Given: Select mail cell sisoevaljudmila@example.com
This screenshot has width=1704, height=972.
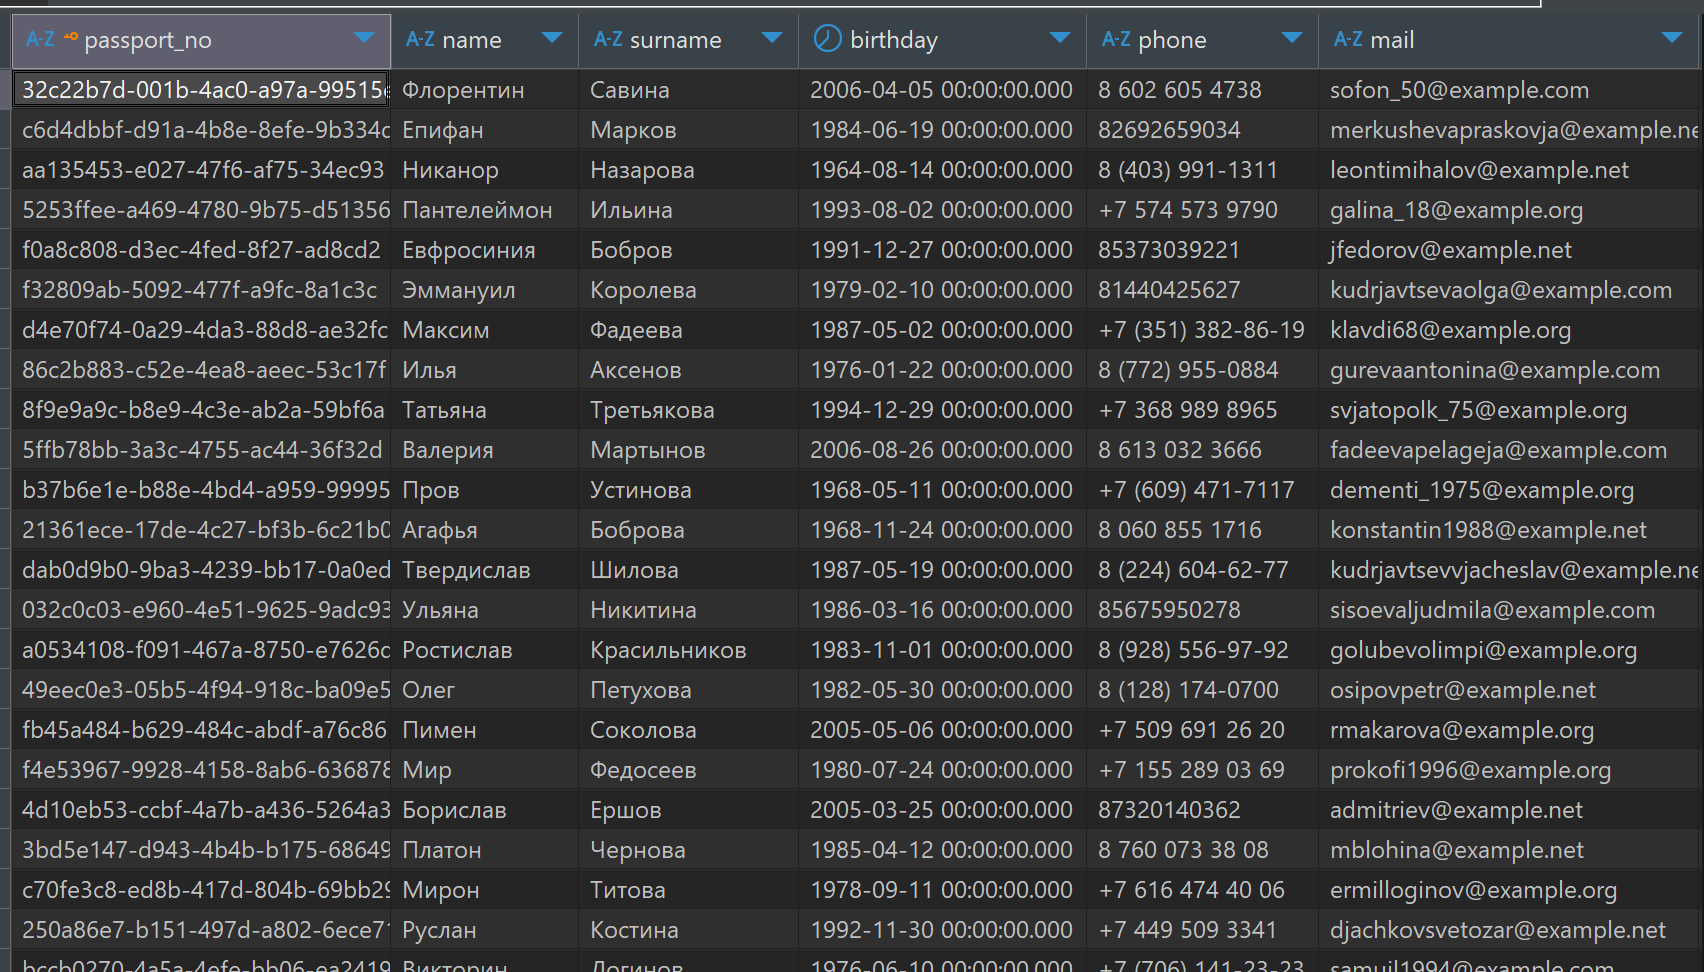Looking at the screenshot, I should tap(1511, 610).
